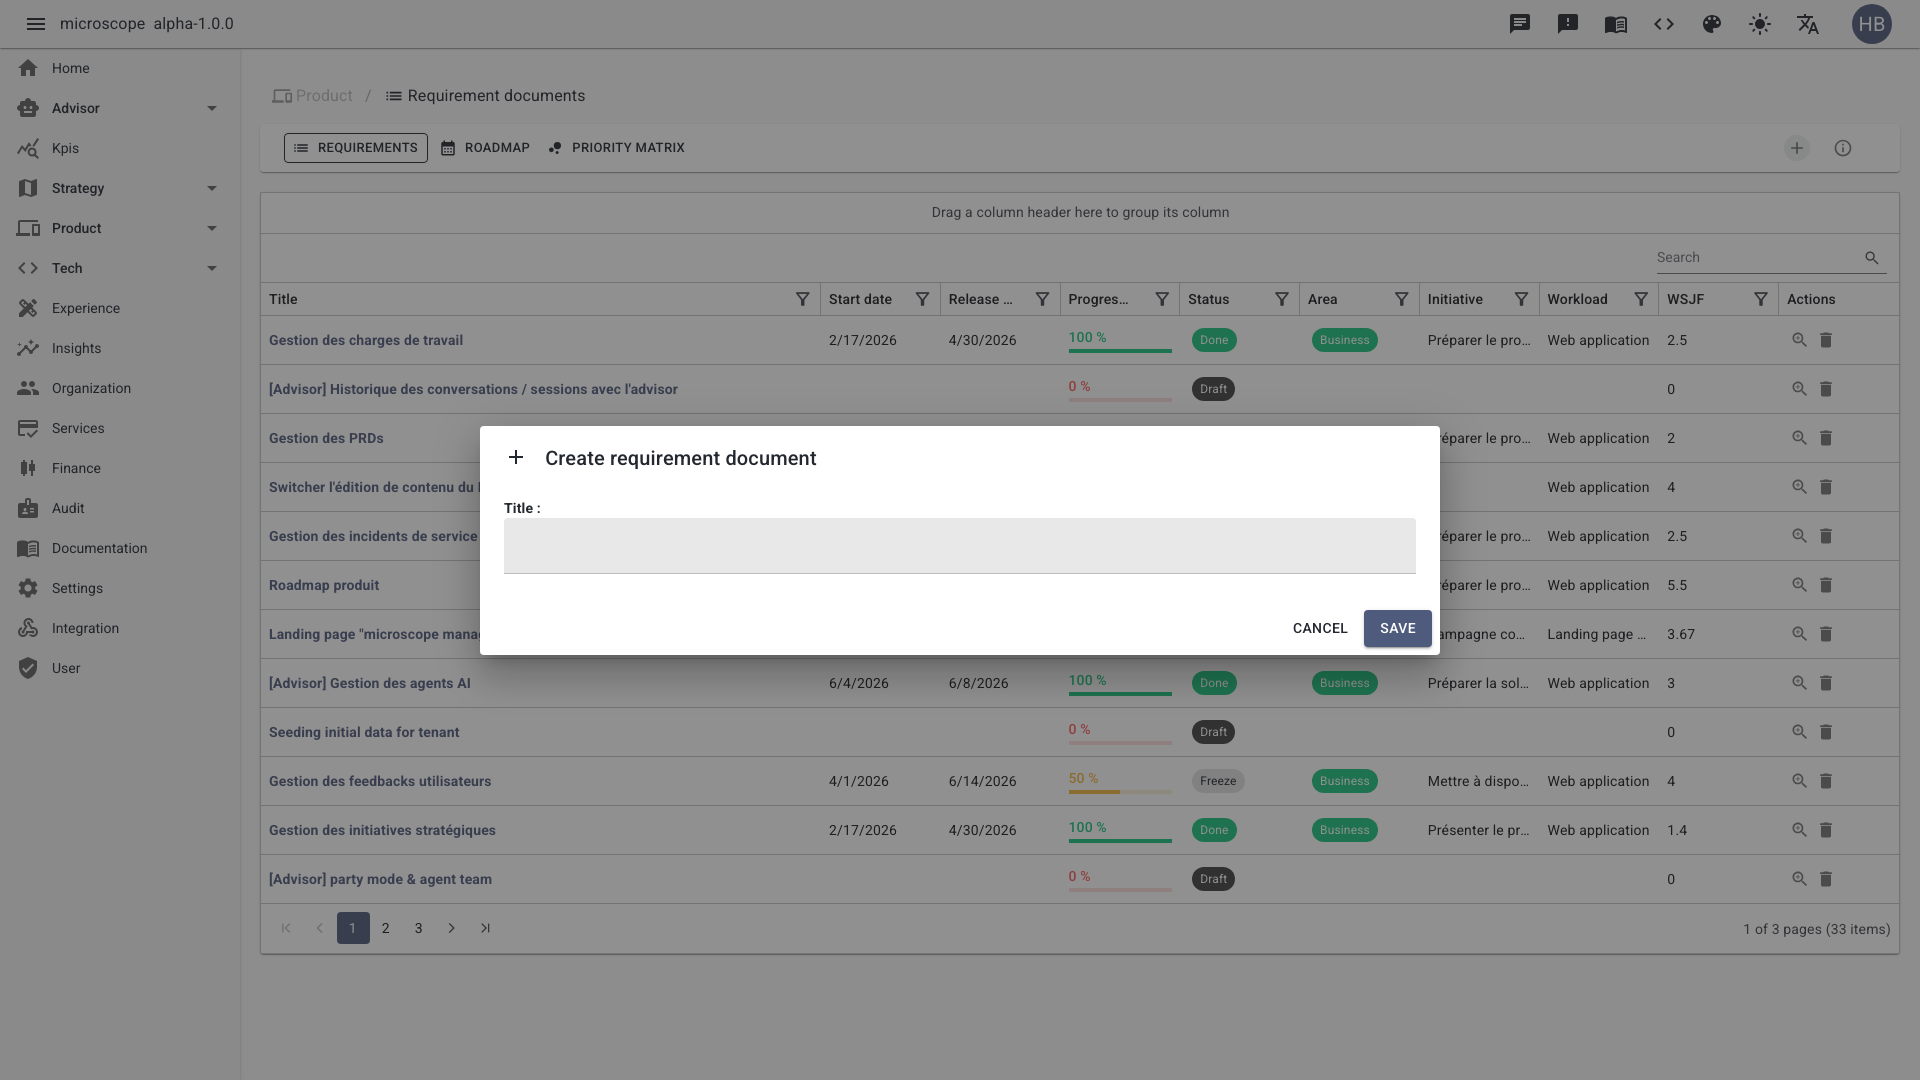Open Finance in sidebar
The height and width of the screenshot is (1080, 1920).
pyautogui.click(x=120, y=468)
